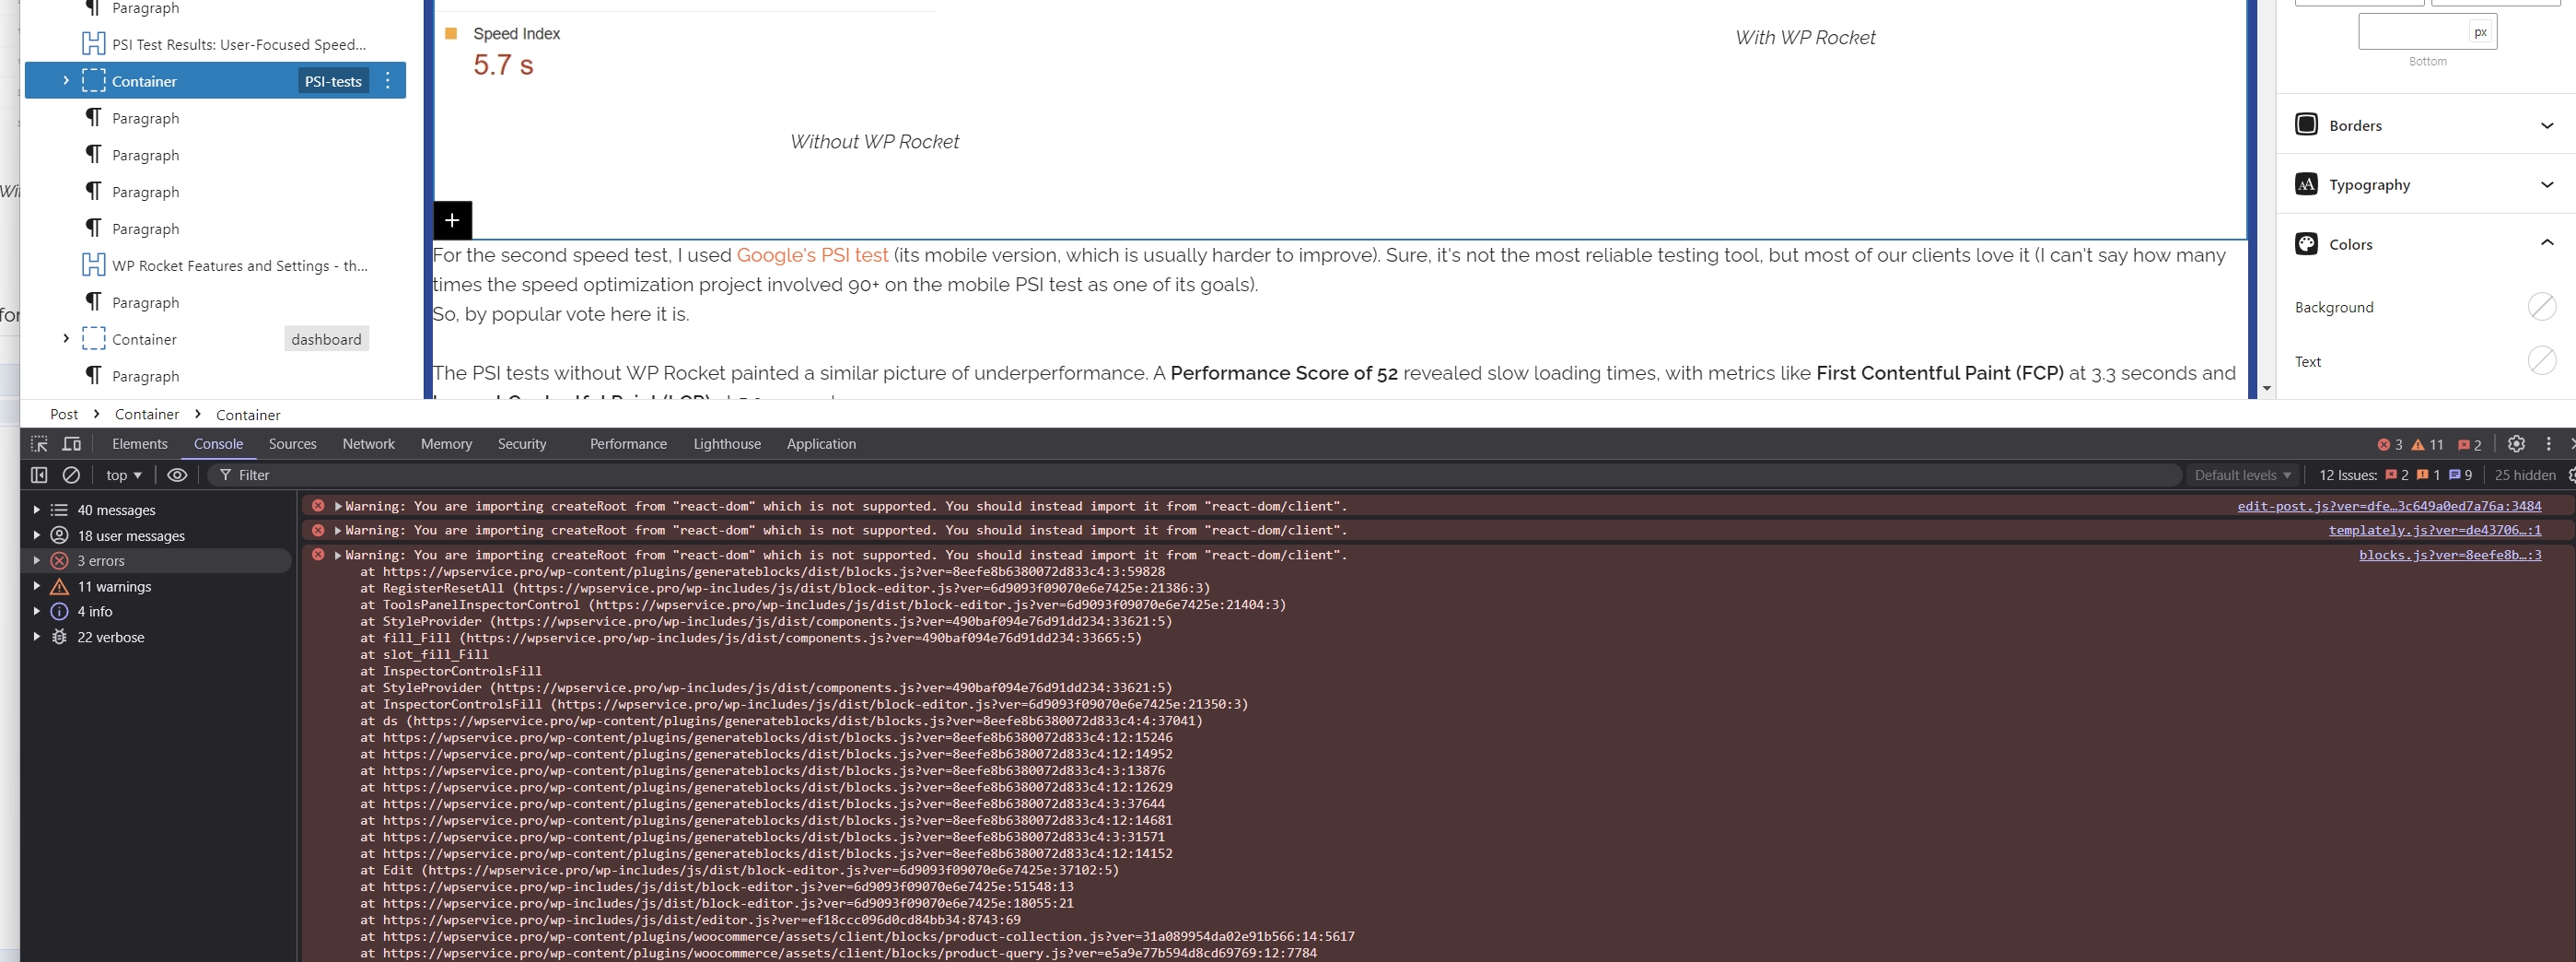The width and height of the screenshot is (2576, 962).
Task: Click the page errors issue count showing 2 in console toolbar
Action: [2396, 475]
